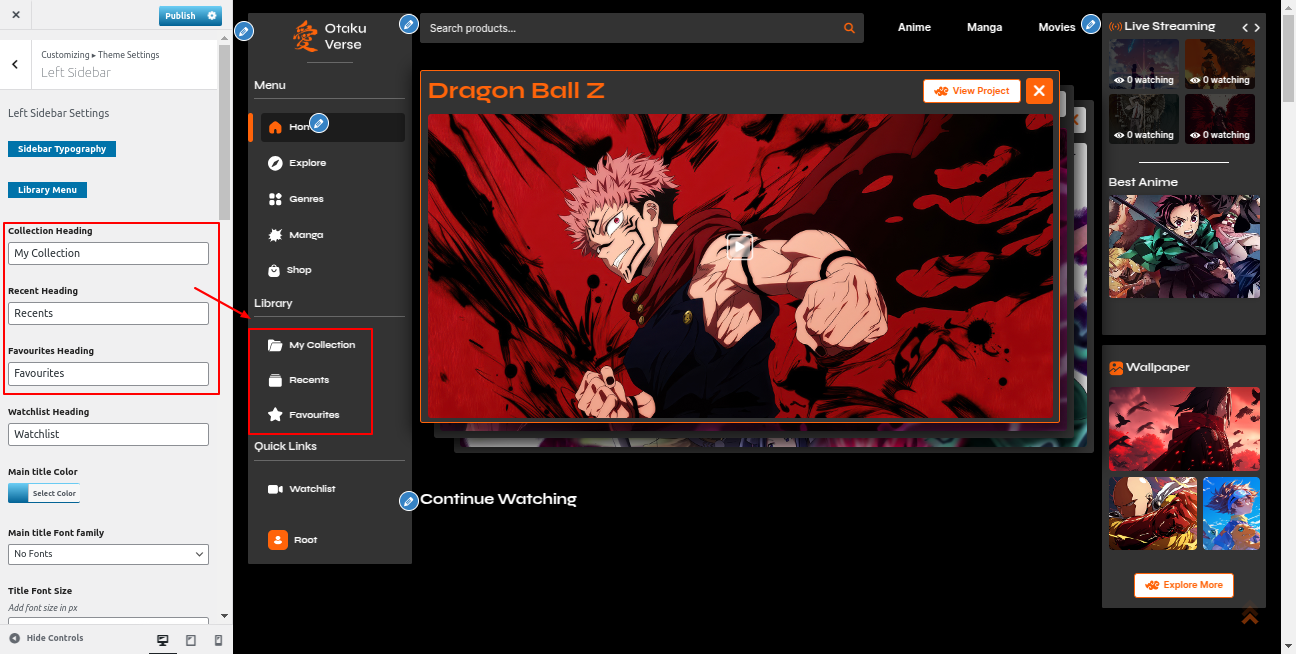Open Genres from the sidebar menu
Screen dimensions: 1296x654
click(306, 199)
